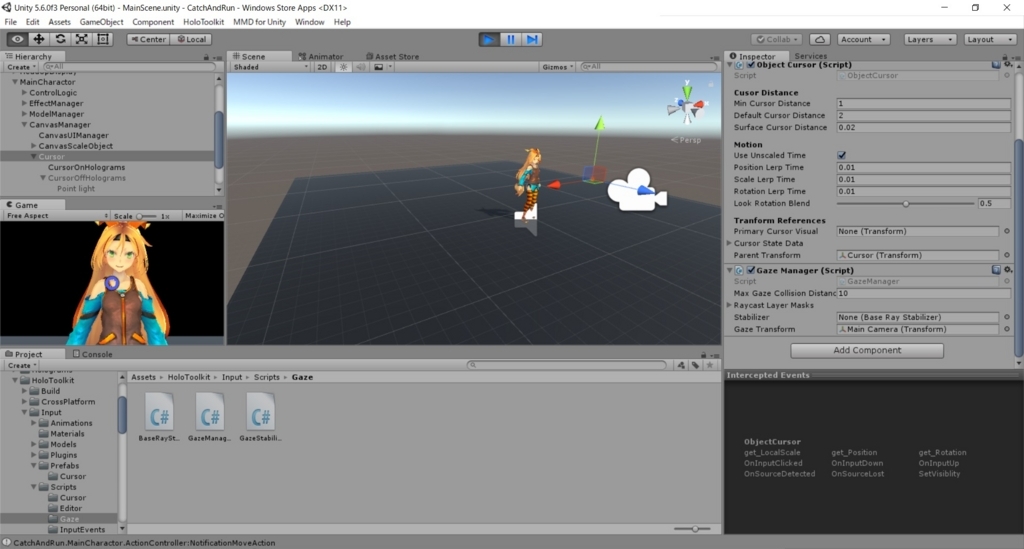Click the Step frame button
1024x549 pixels.
[x=532, y=39]
